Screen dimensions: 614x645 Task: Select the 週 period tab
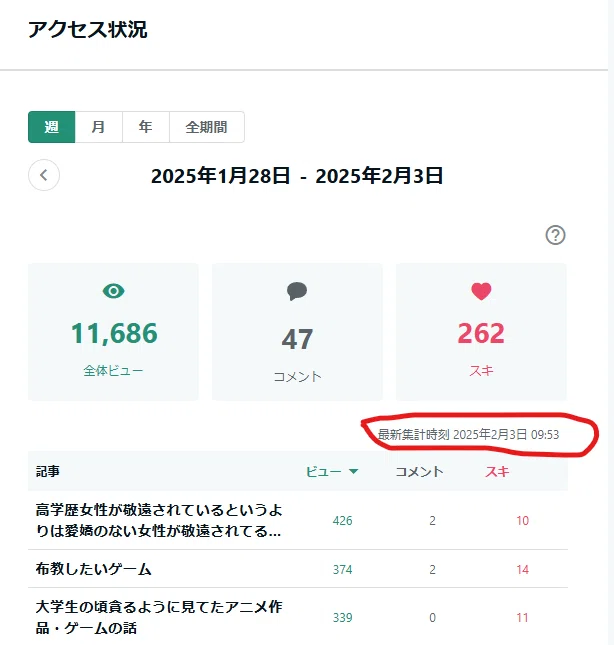point(51,127)
